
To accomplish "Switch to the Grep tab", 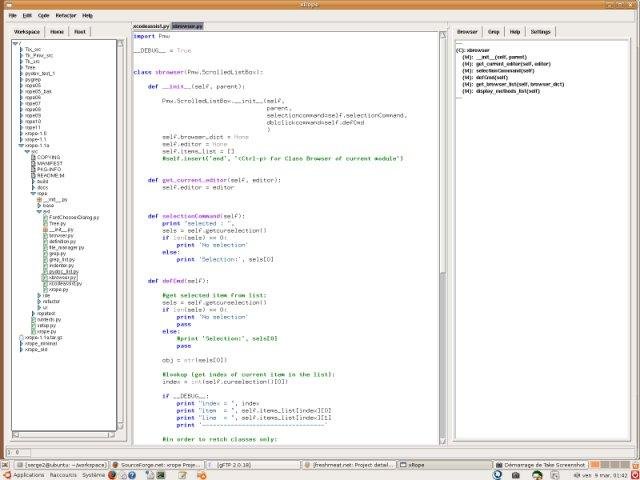I will [492, 32].
